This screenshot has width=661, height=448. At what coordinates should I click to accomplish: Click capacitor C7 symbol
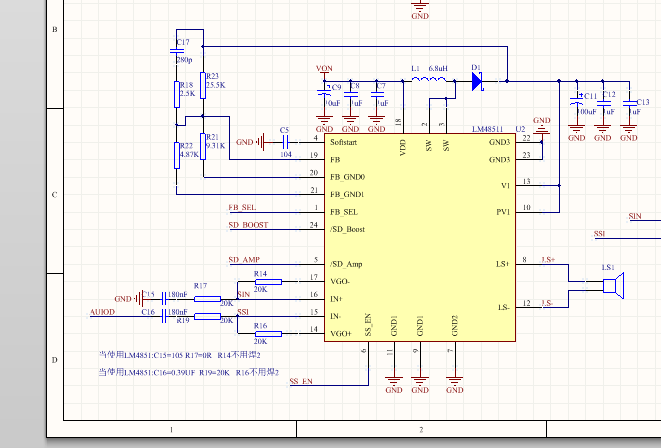[x=377, y=95]
